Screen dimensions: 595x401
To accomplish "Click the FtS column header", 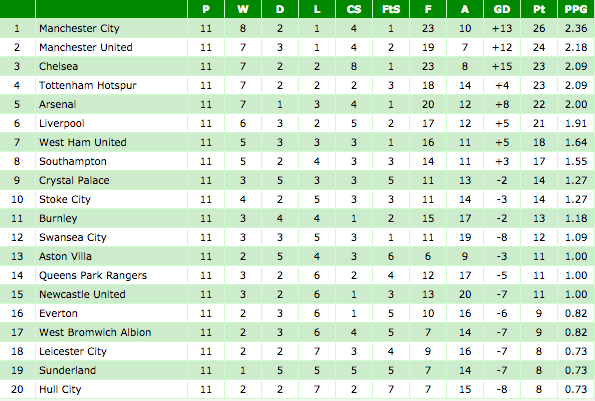I will point(391,9).
